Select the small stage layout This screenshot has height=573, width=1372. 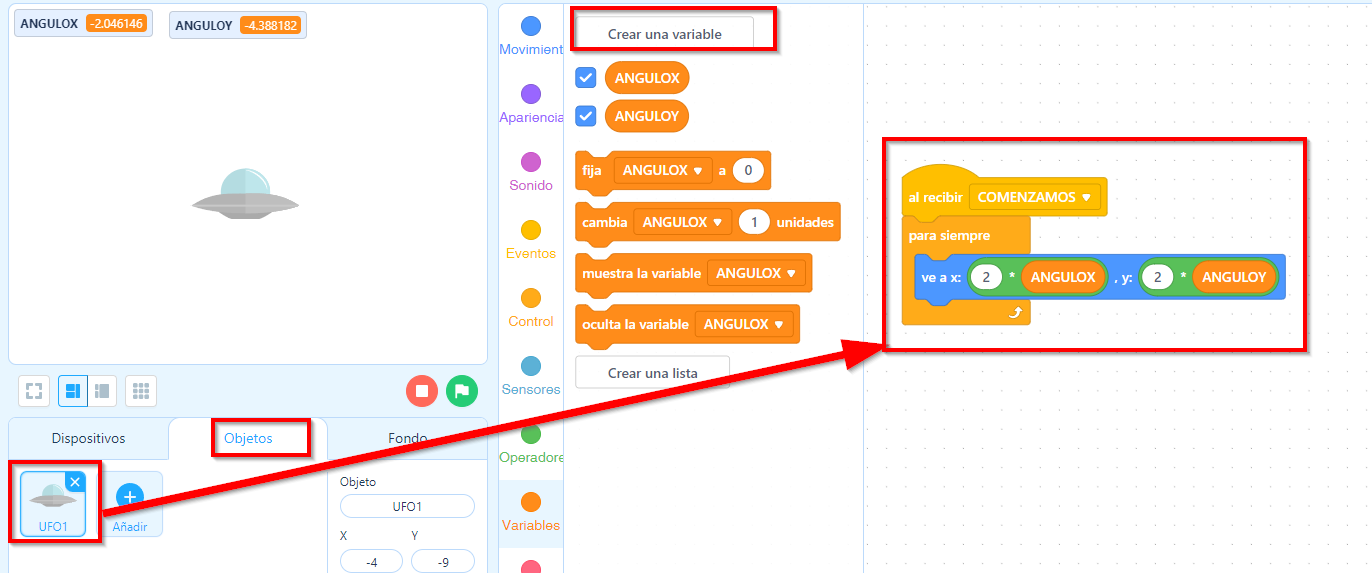[102, 391]
